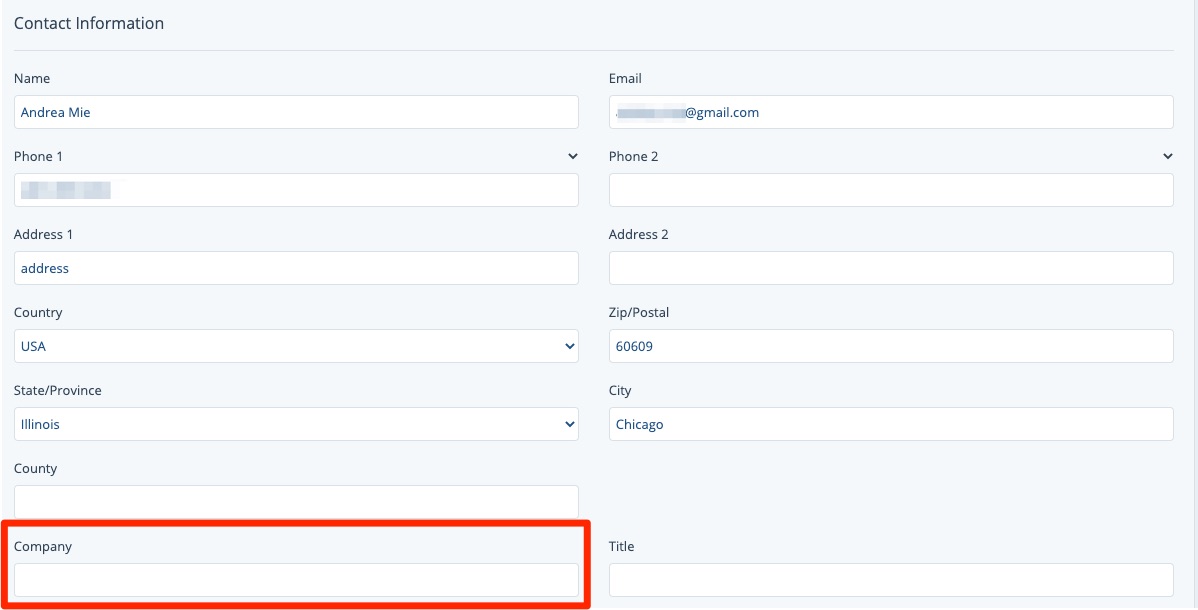Click the Company field label

(x=43, y=547)
